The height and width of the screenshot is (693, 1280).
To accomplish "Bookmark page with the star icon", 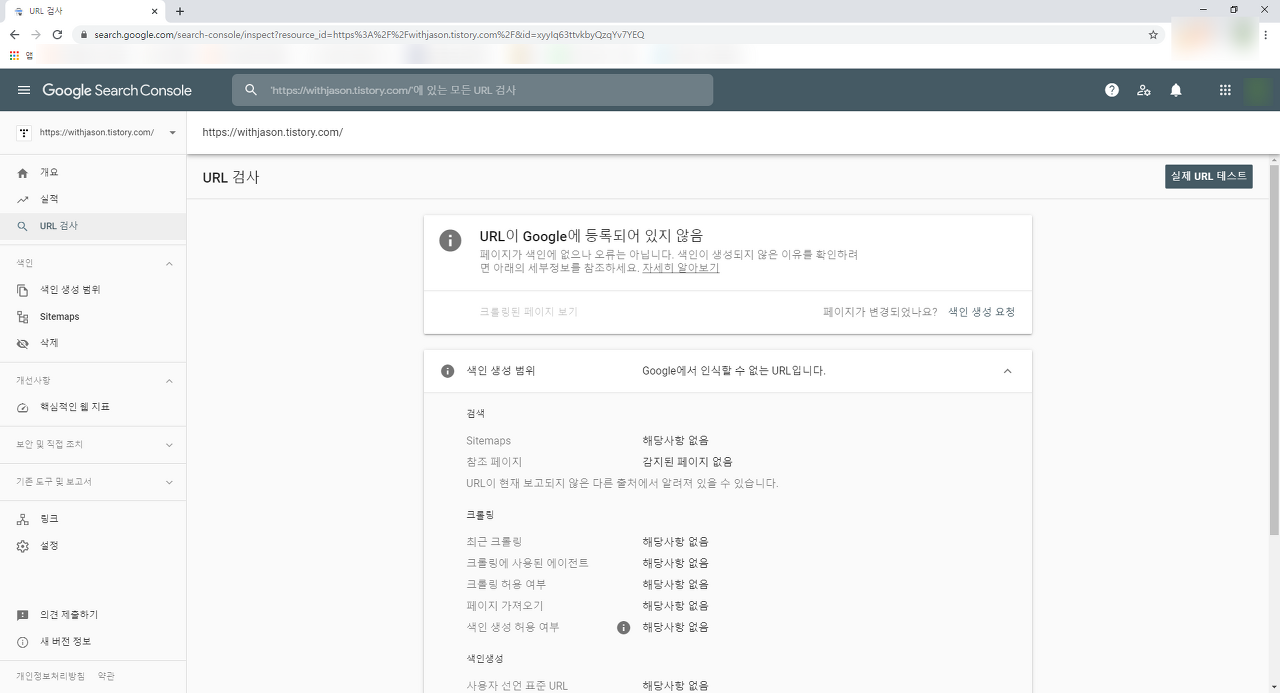I will pos(1153,34).
